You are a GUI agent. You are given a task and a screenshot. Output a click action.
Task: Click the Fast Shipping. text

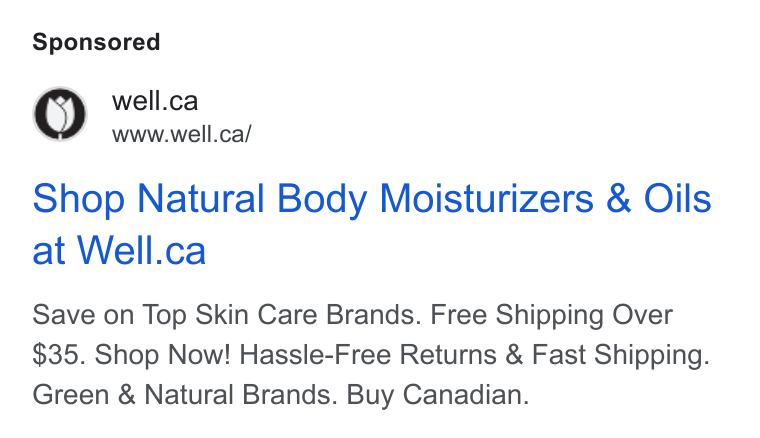click(x=621, y=356)
